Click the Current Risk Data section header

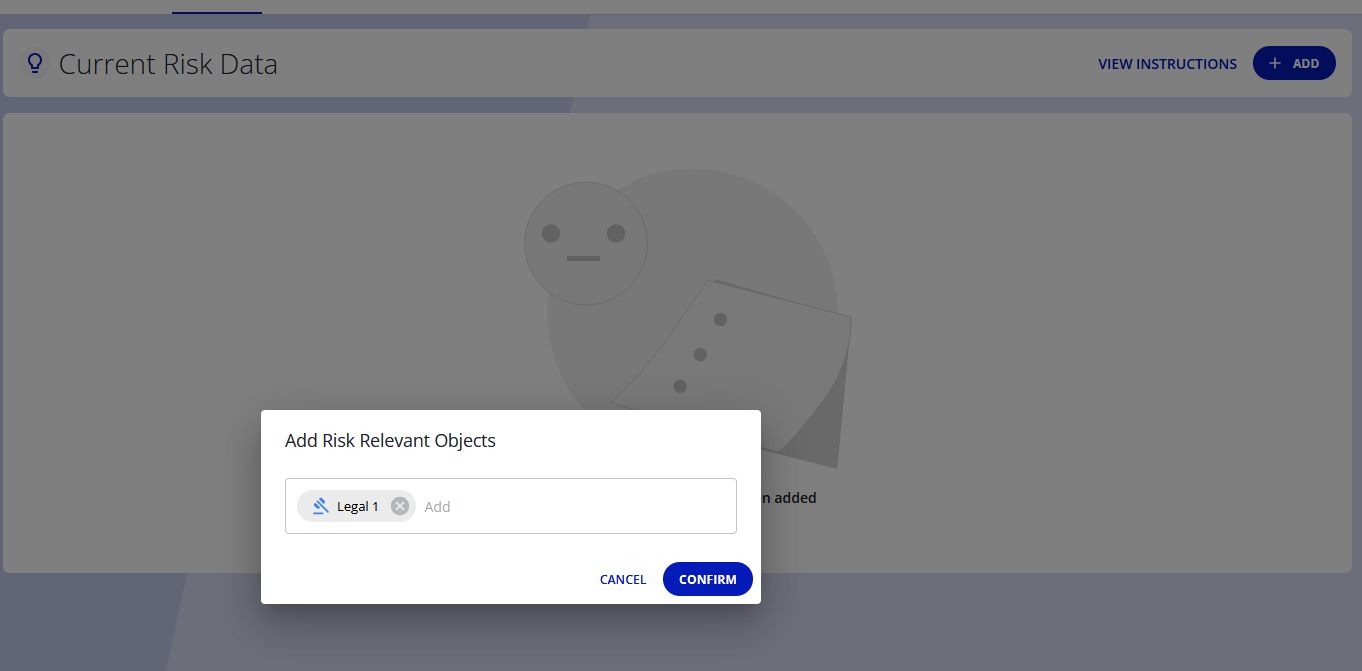168,63
